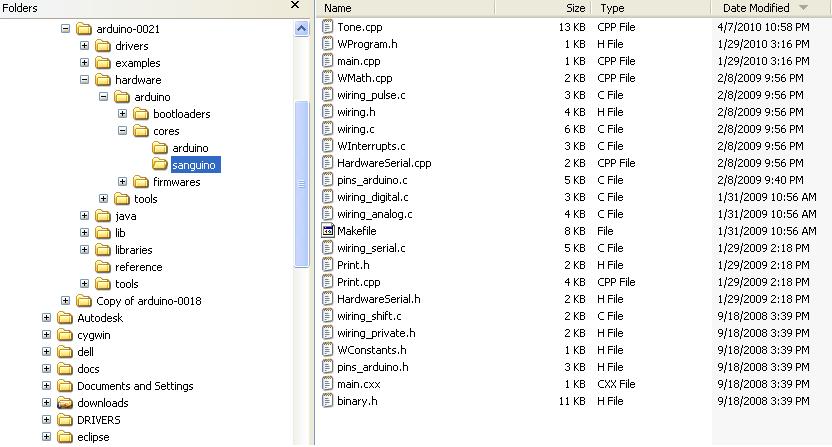This screenshot has width=832, height=447.
Task: Click the HardwareSerial.cpp file icon
Action: [327, 162]
